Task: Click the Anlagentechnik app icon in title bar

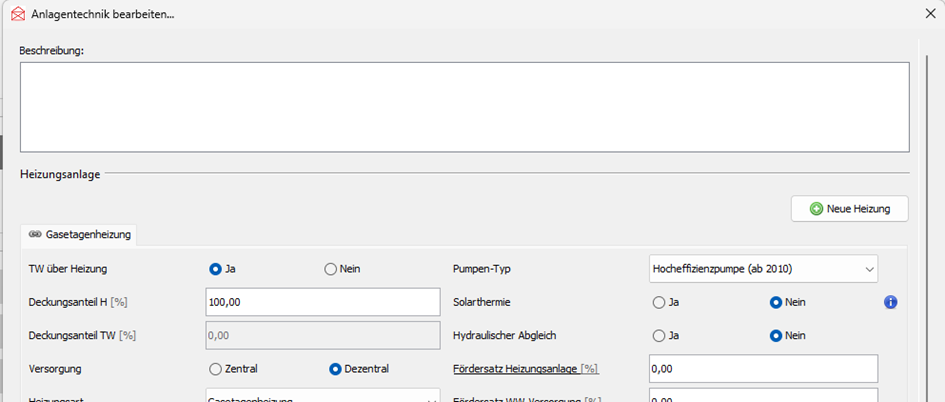Action: 16,15
